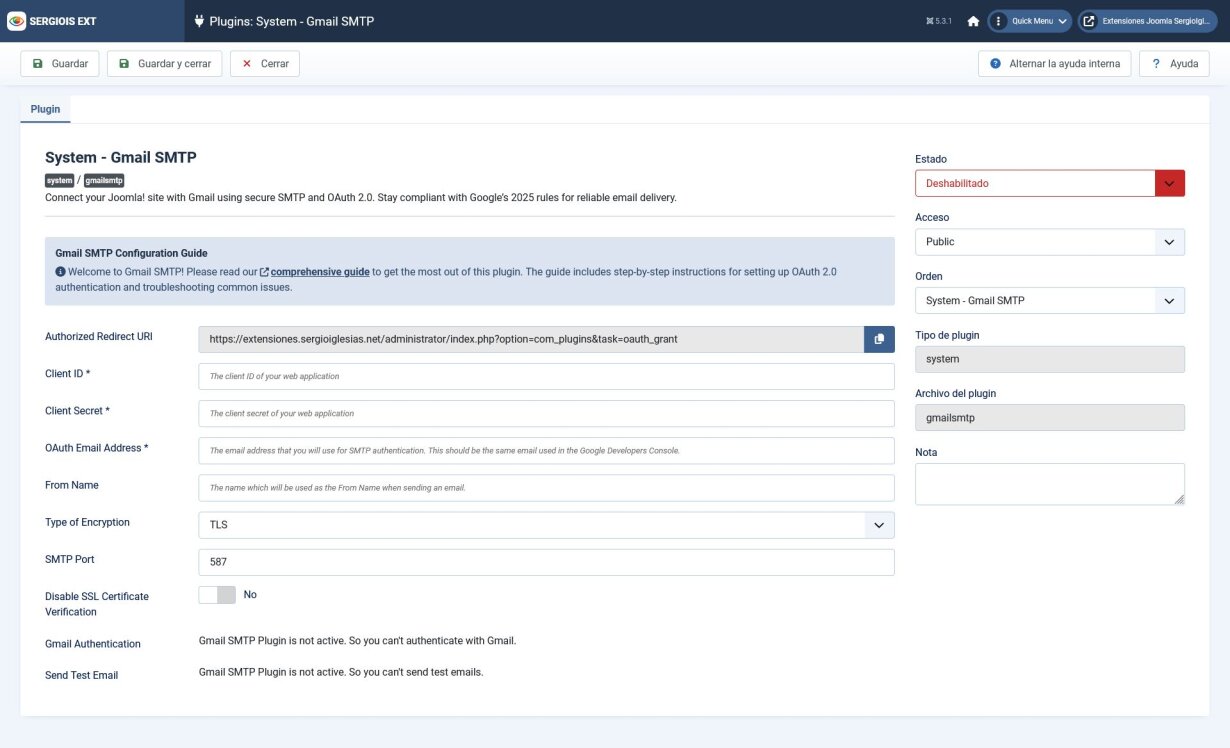The width and height of the screenshot is (1230, 748).
Task: Open the Estado Deshabilitado dropdown
Action: [1050, 183]
